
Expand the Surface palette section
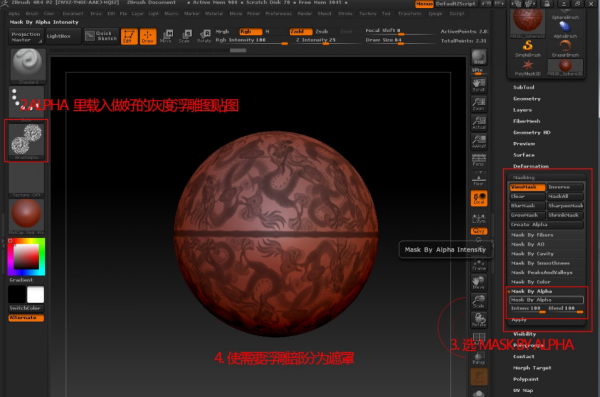tap(523, 155)
